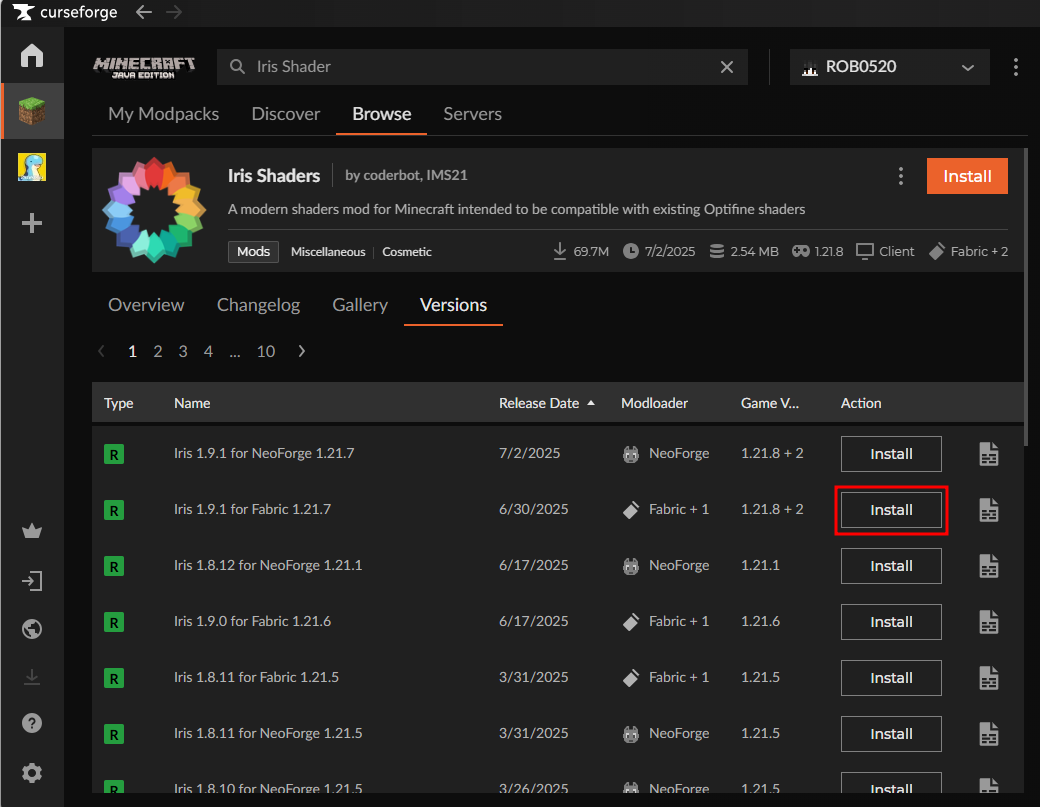Click the curseforge logo in title bar

65,12
